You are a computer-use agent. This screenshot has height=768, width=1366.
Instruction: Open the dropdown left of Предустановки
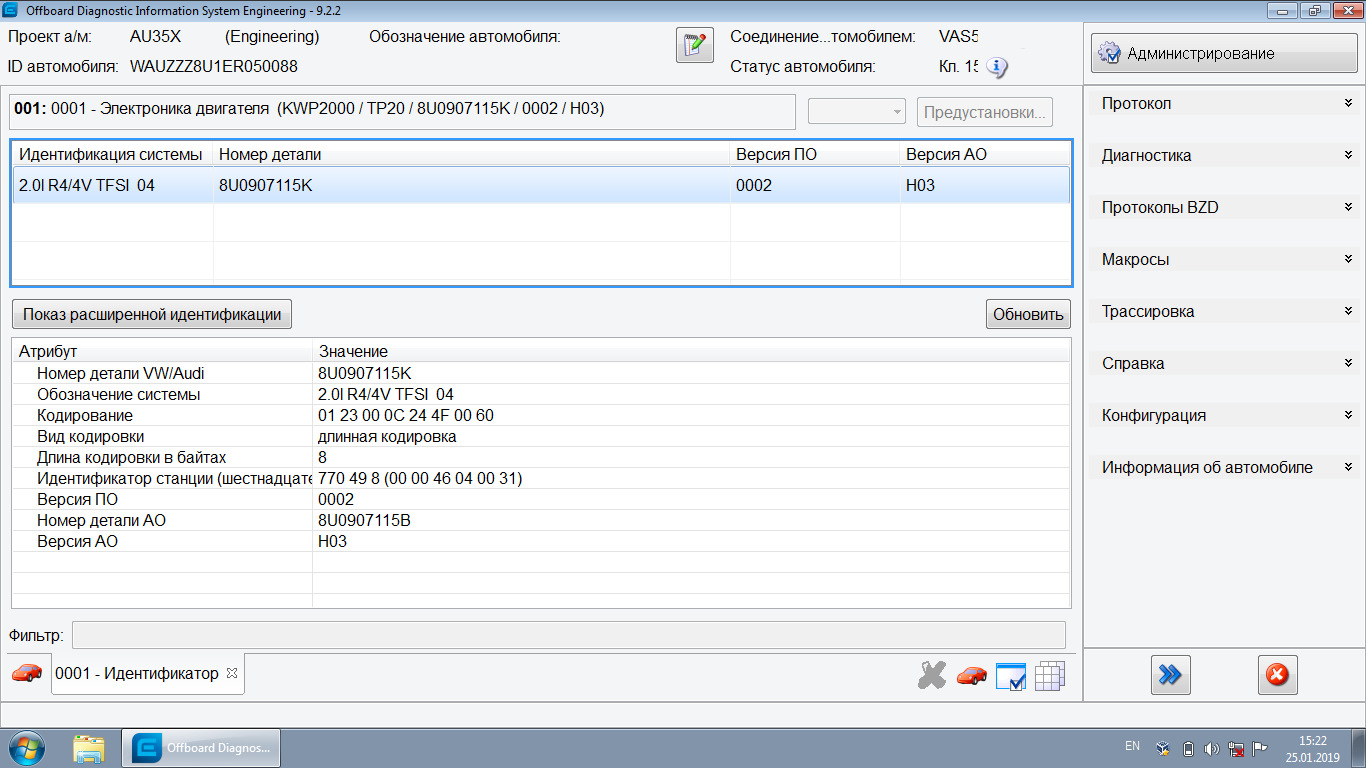[x=857, y=112]
